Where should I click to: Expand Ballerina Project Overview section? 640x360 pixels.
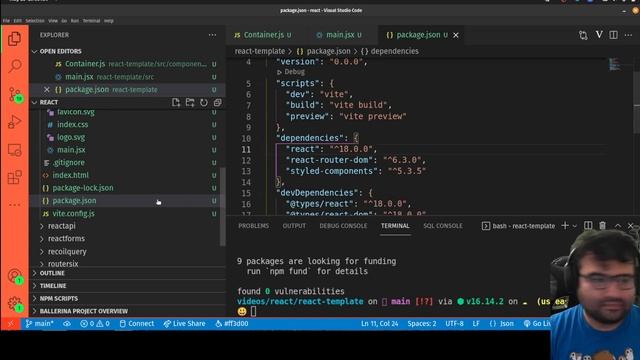[83, 311]
